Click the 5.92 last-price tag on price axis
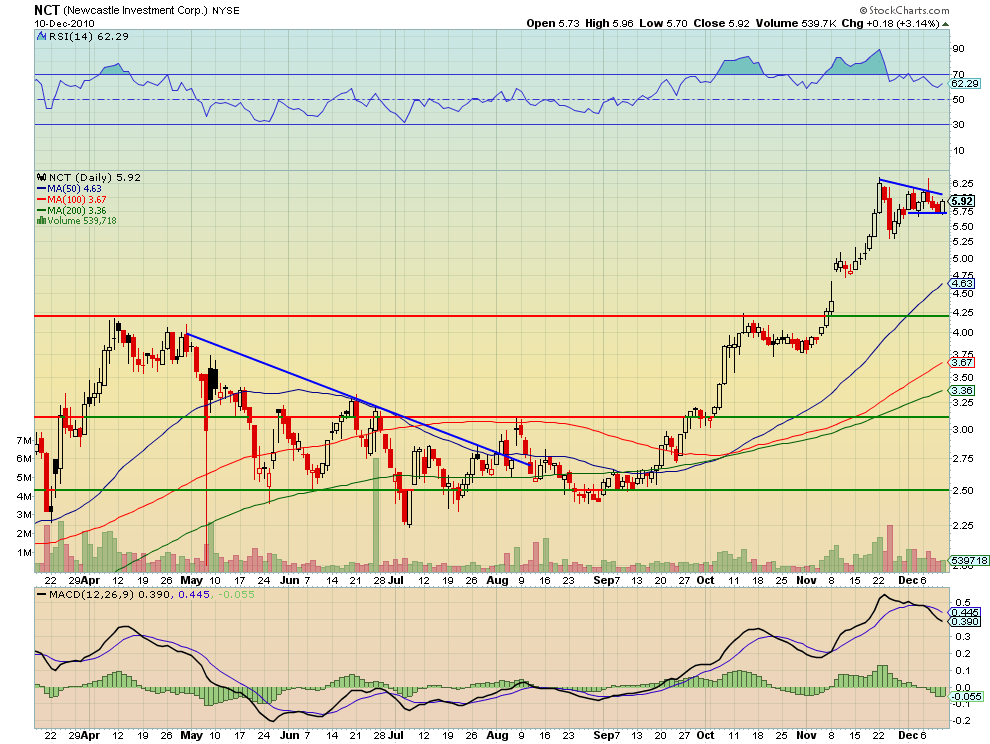Viewport: 990px width, 744px height. click(963, 201)
